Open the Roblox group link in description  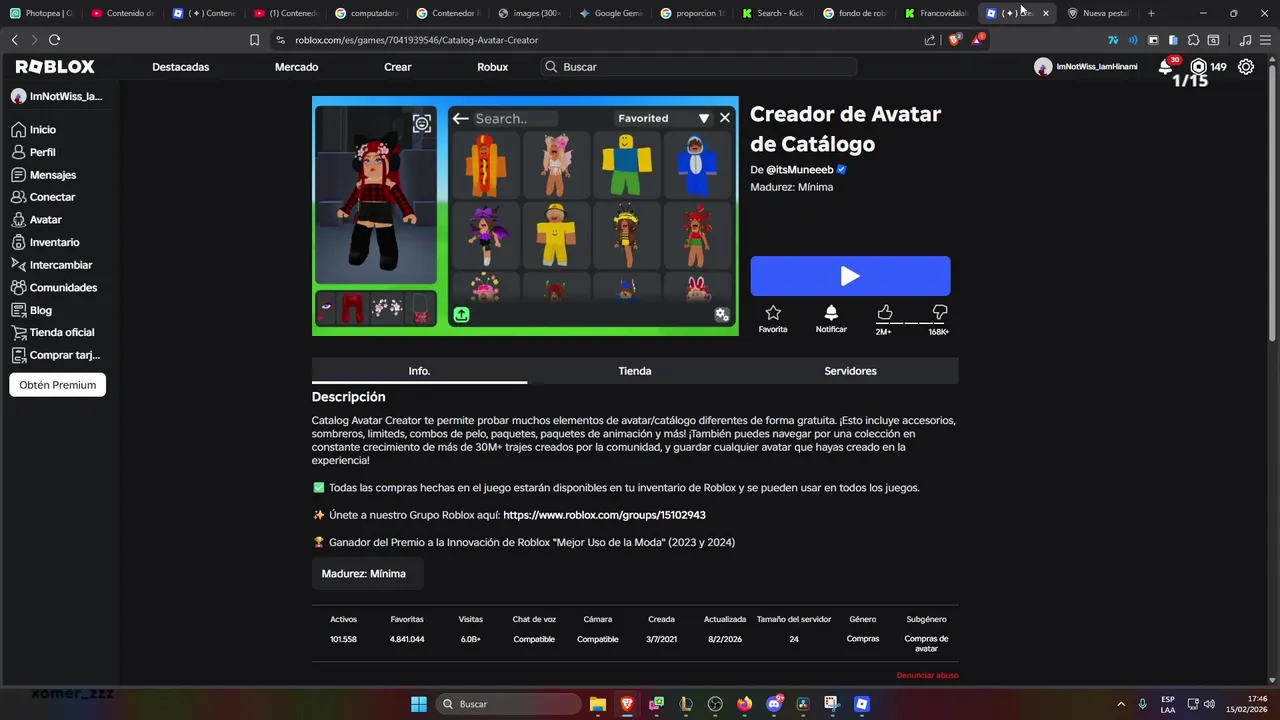pyautogui.click(x=604, y=515)
